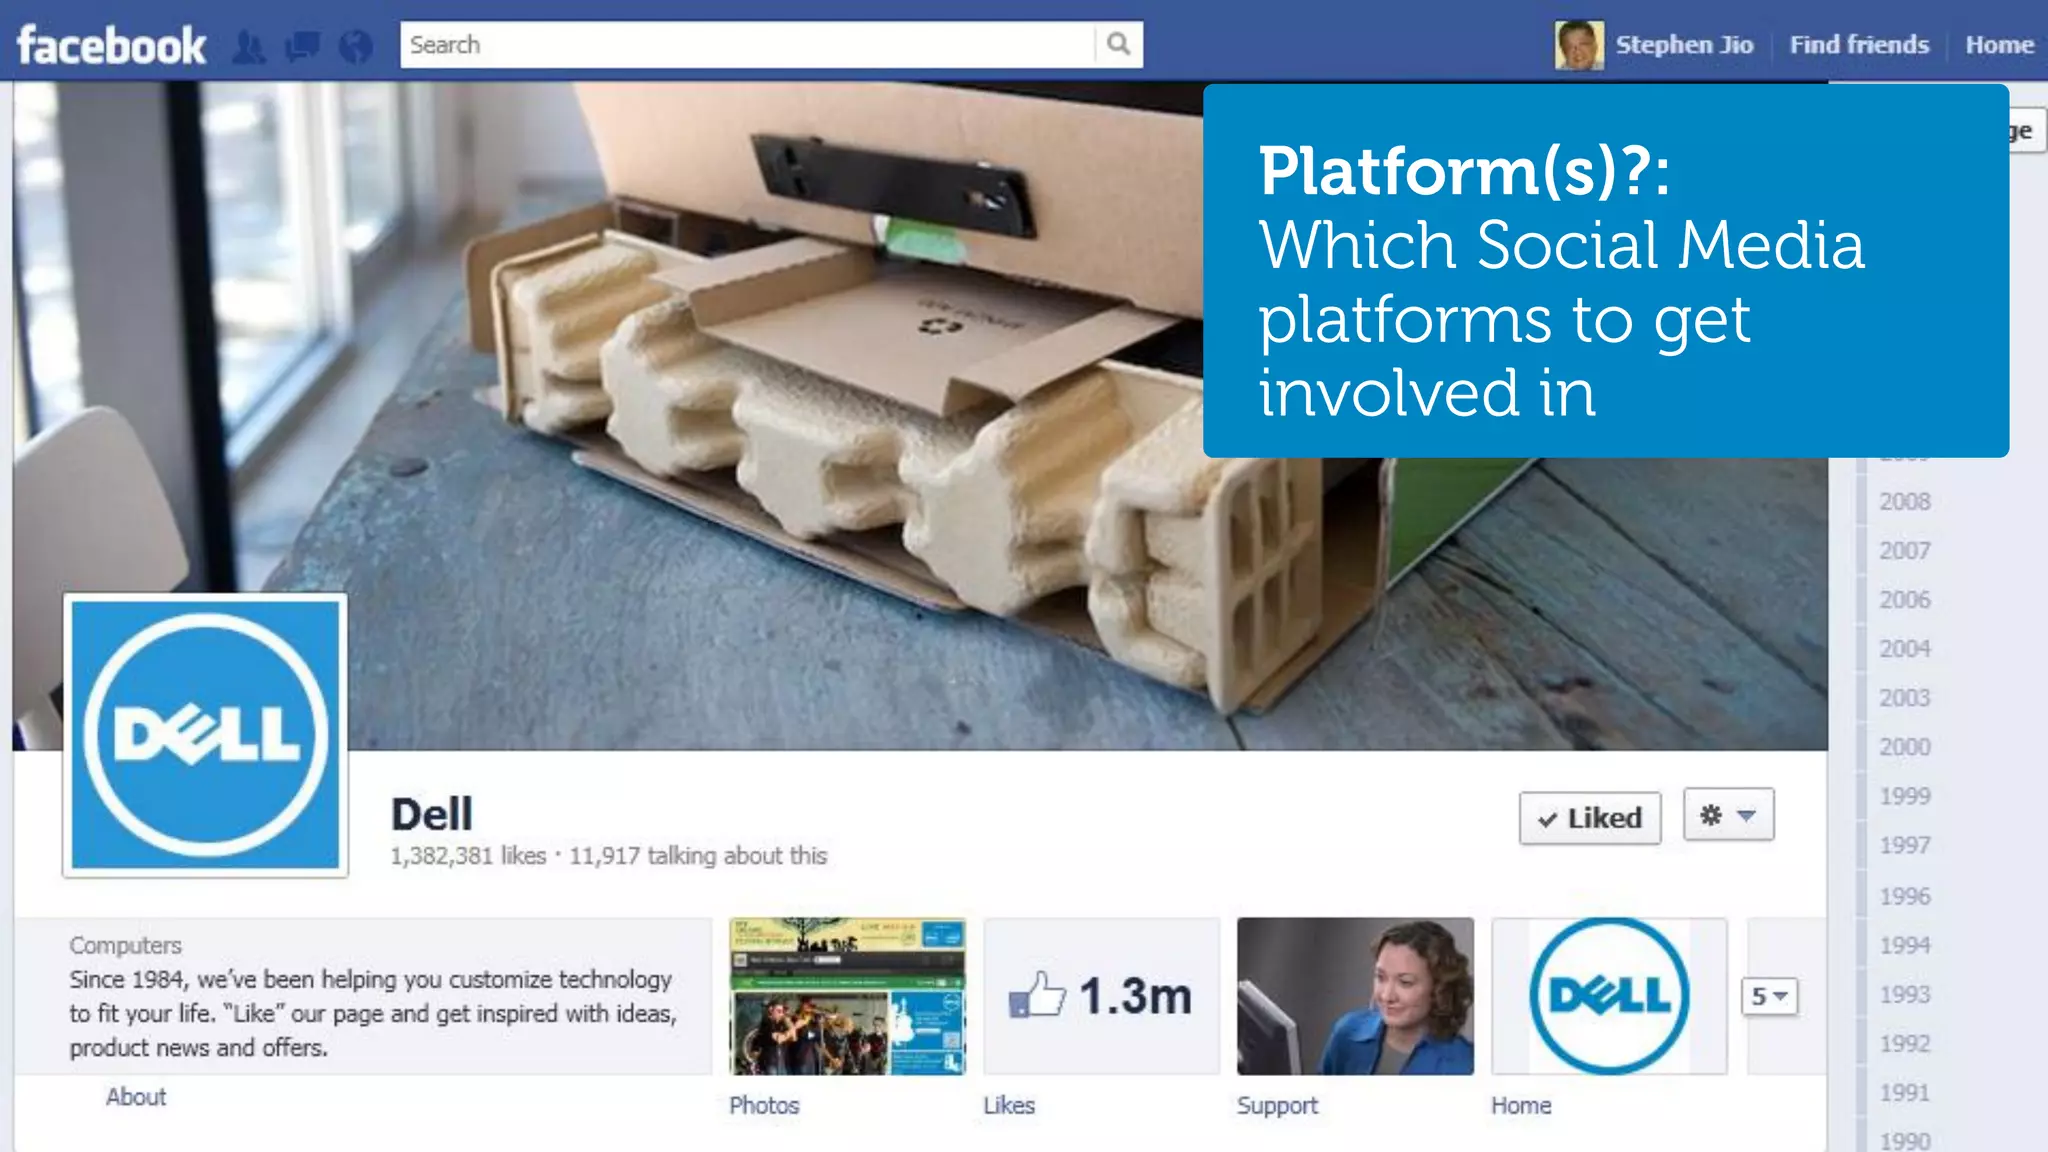Open the Photos app thumbnail
2048x1152 pixels.
pyautogui.click(x=848, y=996)
